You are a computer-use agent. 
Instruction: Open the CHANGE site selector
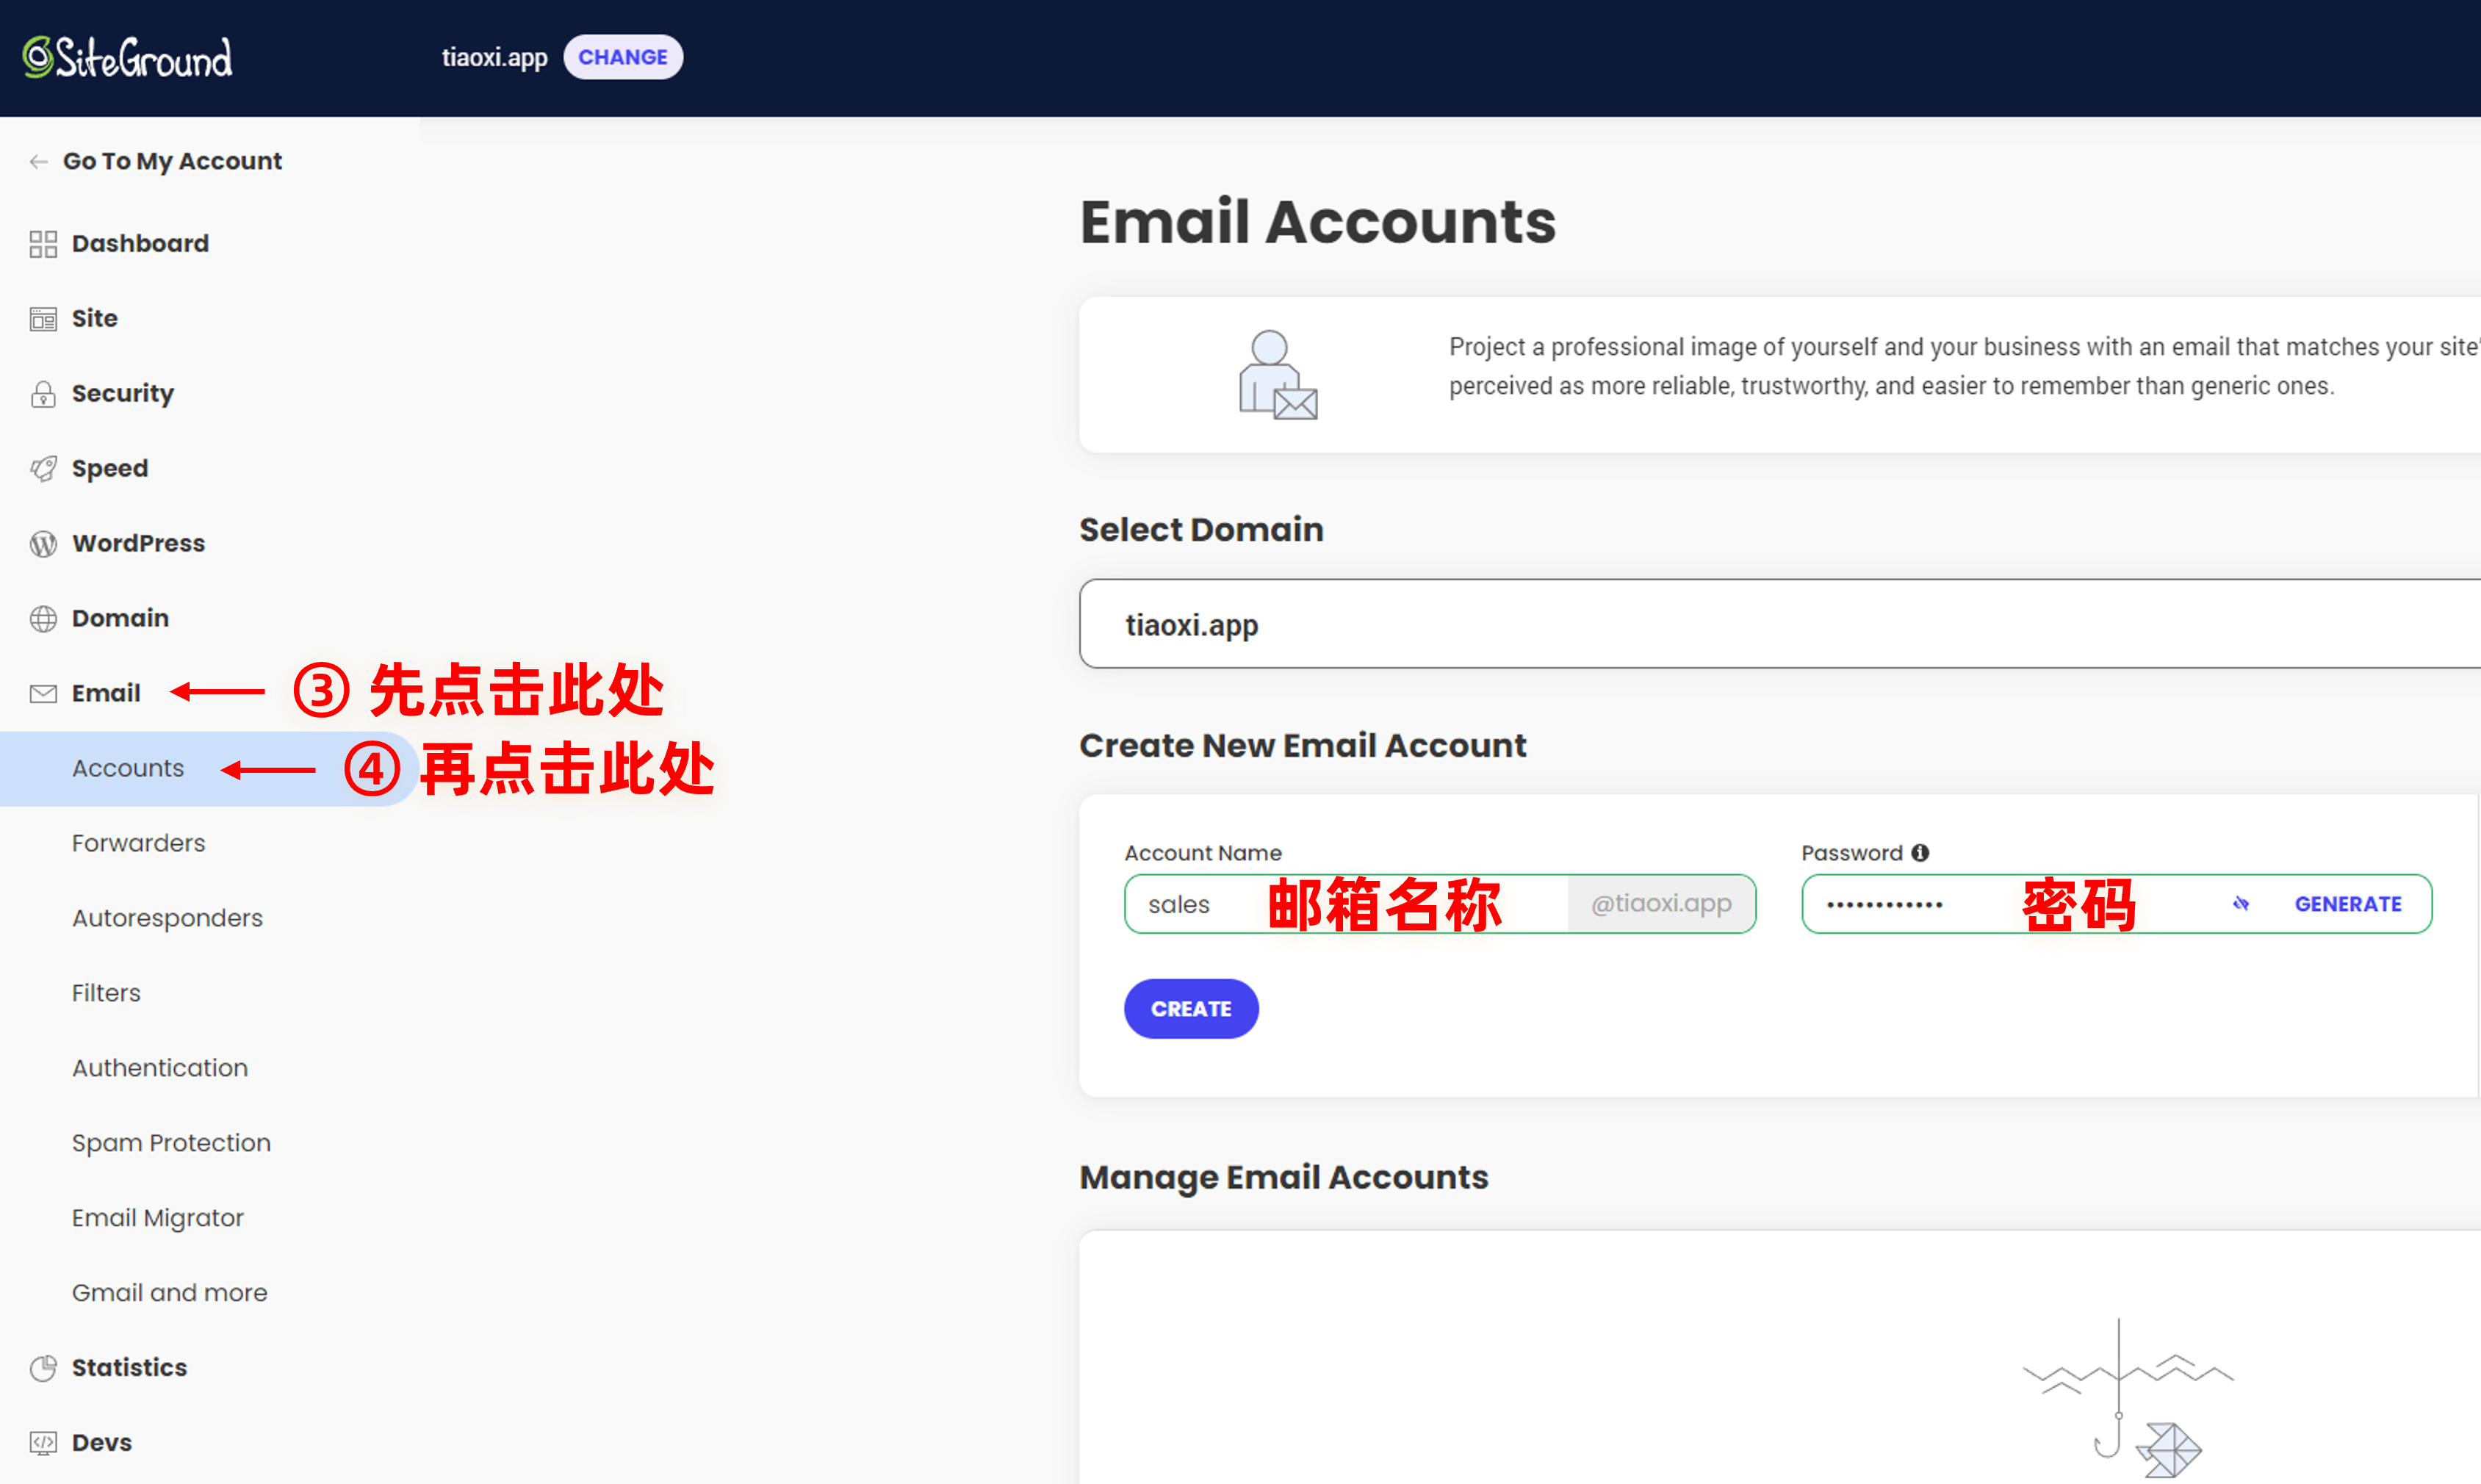point(622,57)
